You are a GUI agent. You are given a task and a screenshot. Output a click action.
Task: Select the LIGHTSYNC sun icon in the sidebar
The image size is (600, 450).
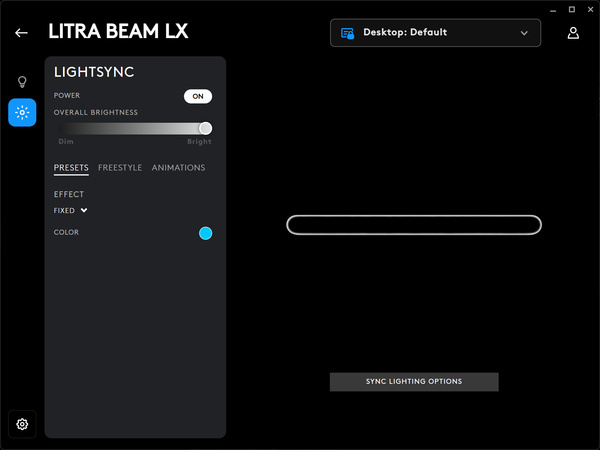pyautogui.click(x=22, y=112)
